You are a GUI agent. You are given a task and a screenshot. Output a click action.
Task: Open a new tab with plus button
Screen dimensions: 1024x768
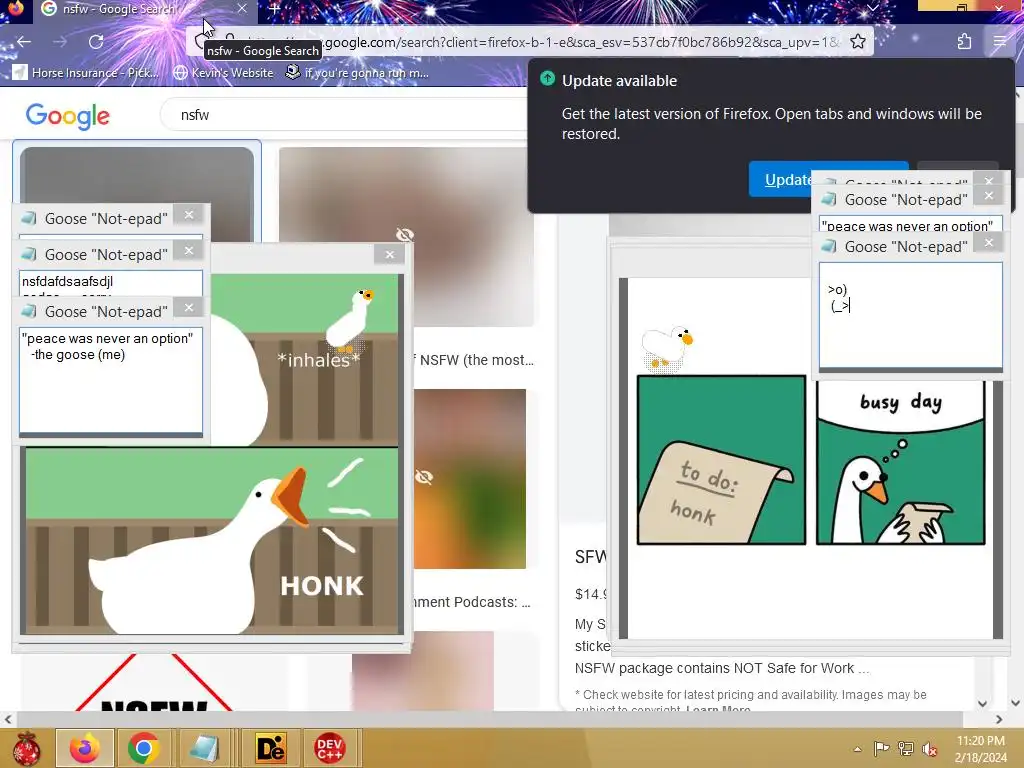pyautogui.click(x=275, y=9)
